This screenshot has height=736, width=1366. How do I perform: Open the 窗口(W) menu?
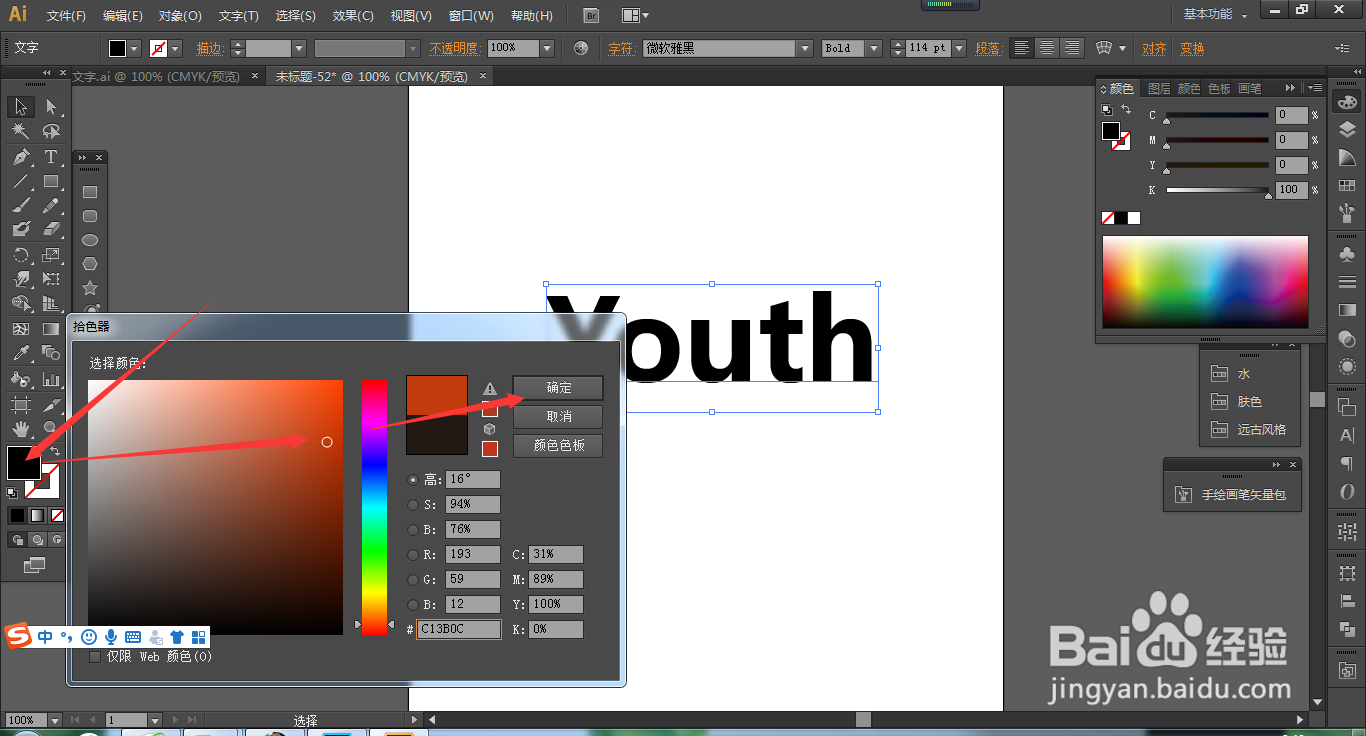pos(471,16)
